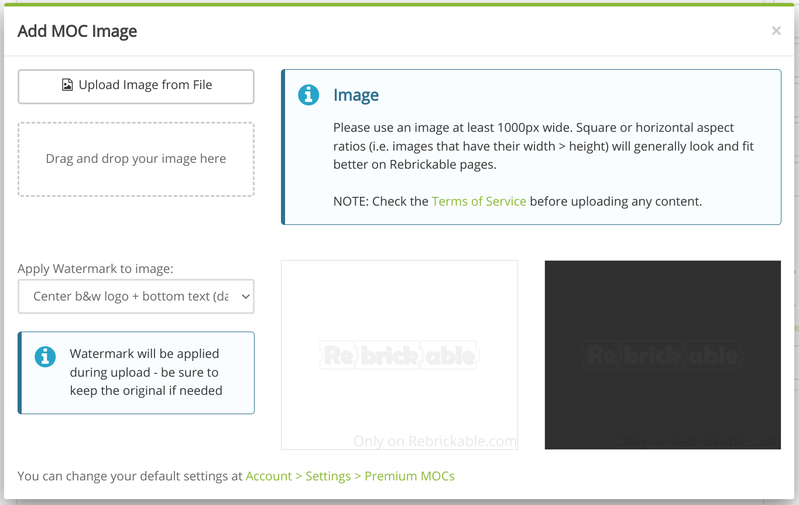Click the Upload Image from File button
Screen dimensions: 799x505
tap(136, 86)
